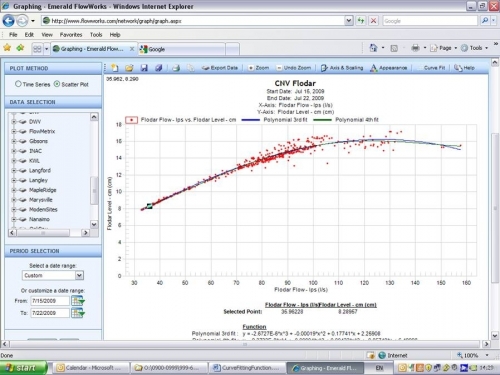
Task: Open the browser Help menu
Action: [x=115, y=35]
